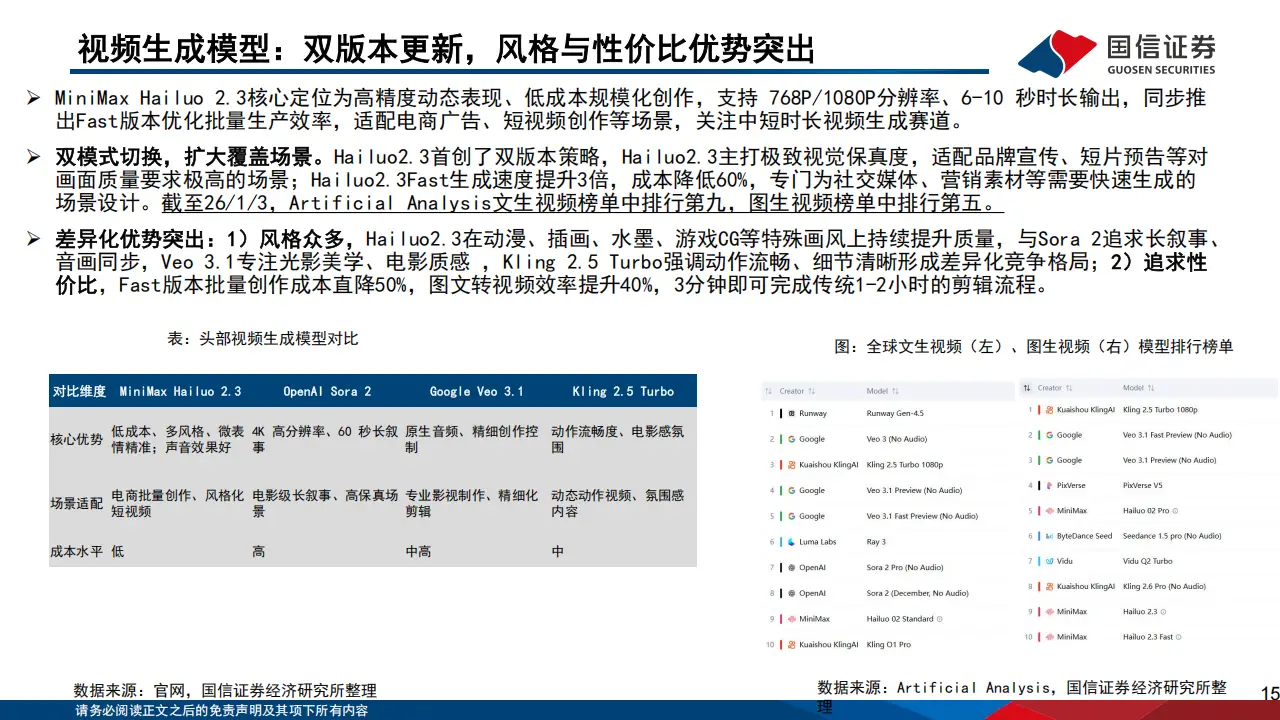Screen dimensions: 1280x720
Task: Click the Google logo in the rank 5 Veo 3.1 Fast Preview row
Action: pyautogui.click(x=791, y=516)
